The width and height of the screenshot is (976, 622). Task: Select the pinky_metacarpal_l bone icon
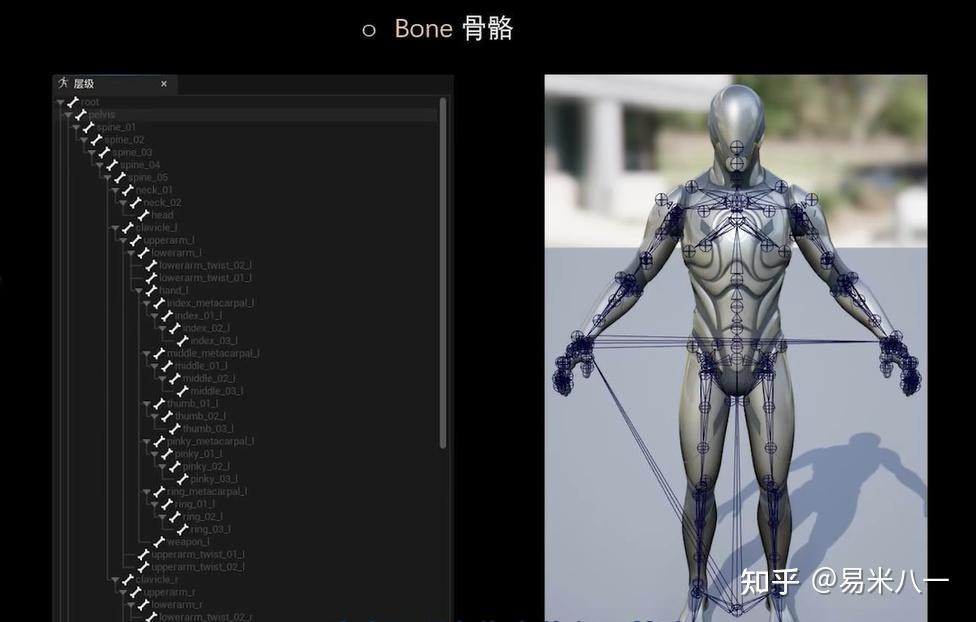158,440
